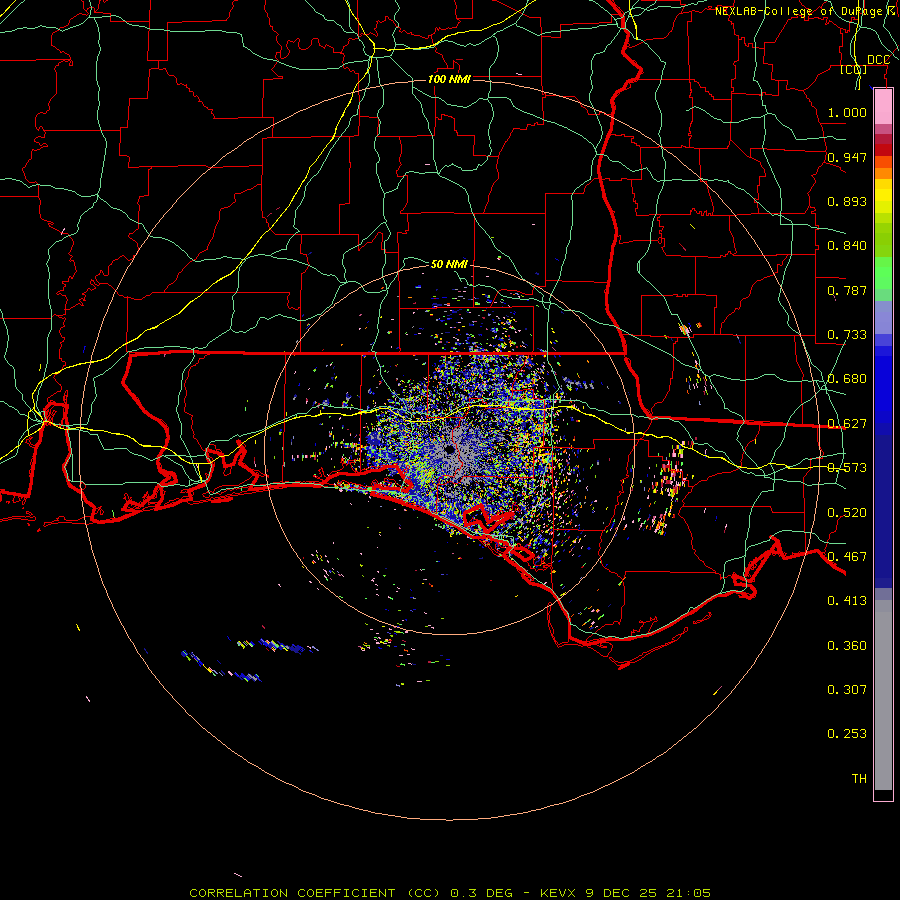The height and width of the screenshot is (900, 900).
Task: Click the TH threshold label
Action: [859, 779]
